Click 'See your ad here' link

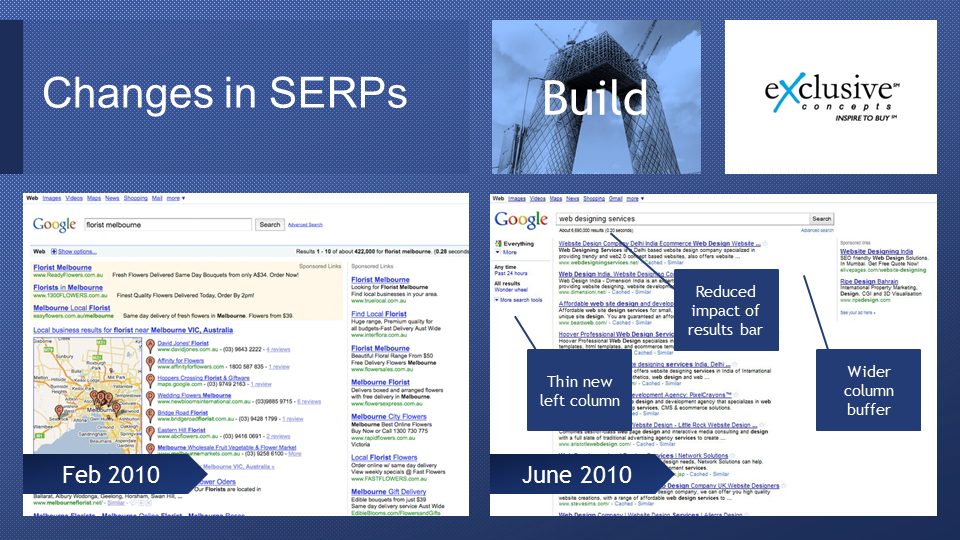[x=858, y=313]
